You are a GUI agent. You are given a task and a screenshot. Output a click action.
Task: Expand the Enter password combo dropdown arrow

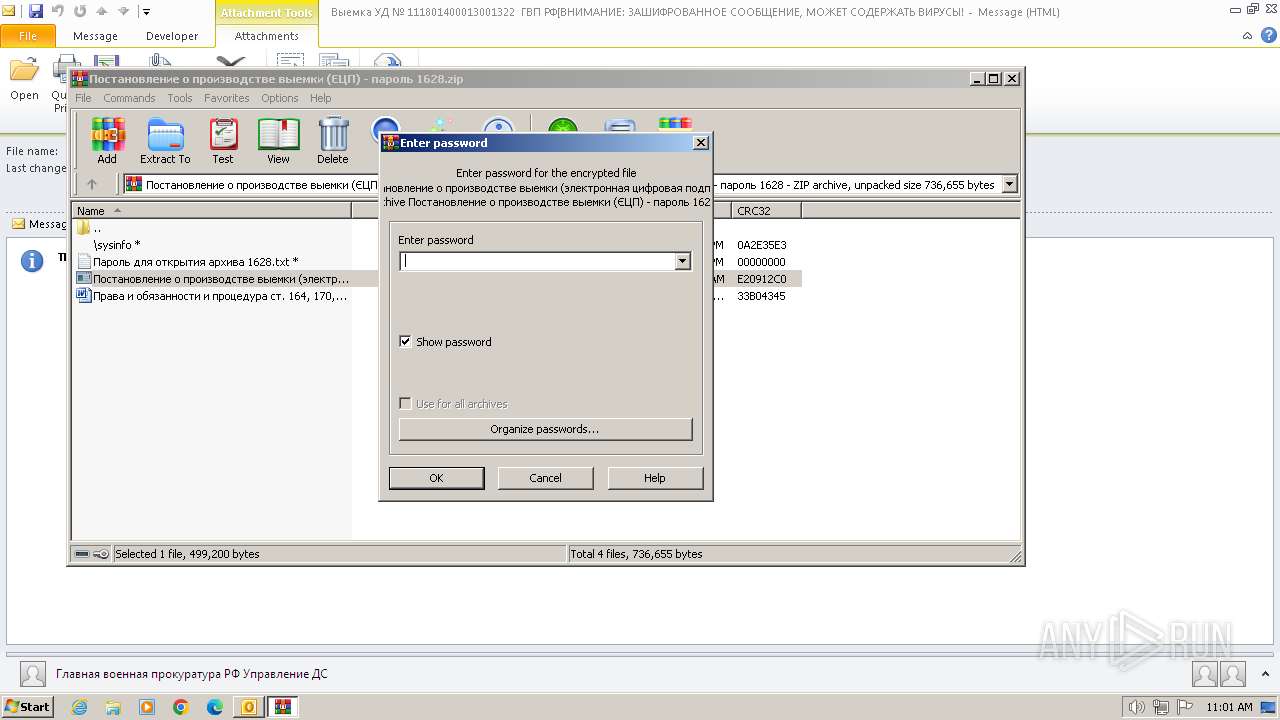tap(682, 262)
